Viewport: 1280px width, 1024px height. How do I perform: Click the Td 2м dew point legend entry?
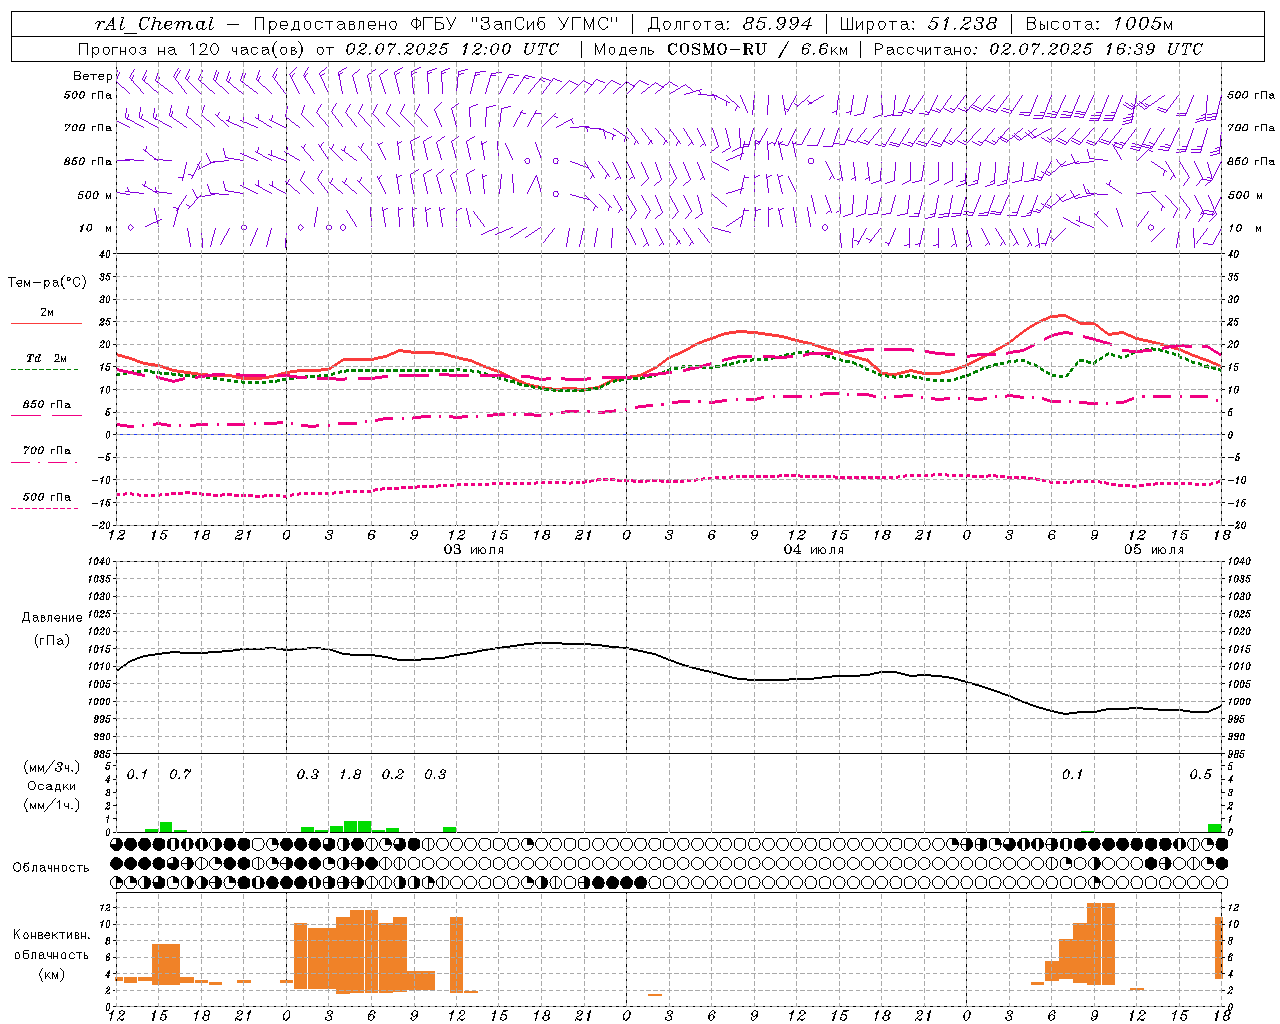(46, 358)
